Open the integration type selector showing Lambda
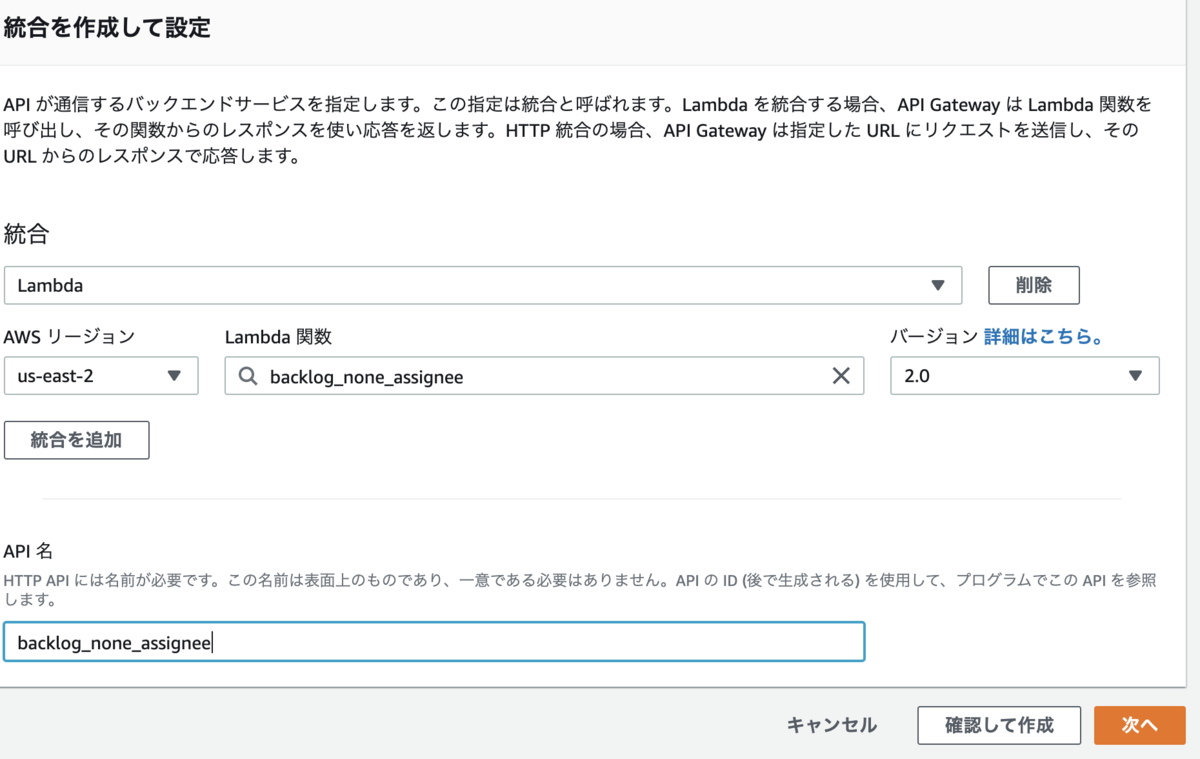1200x759 pixels. (x=480, y=285)
